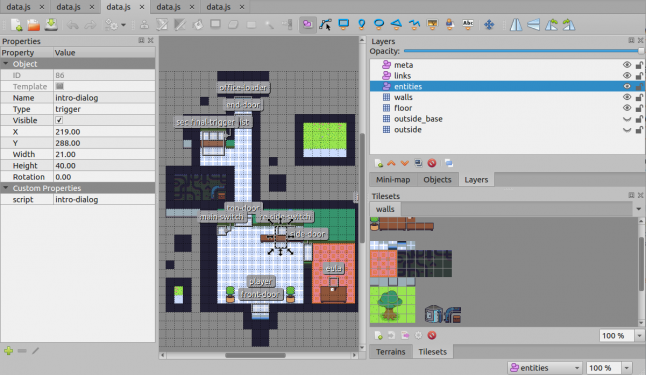
Task: Select the Insert Polyline tool
Action: pos(414,25)
